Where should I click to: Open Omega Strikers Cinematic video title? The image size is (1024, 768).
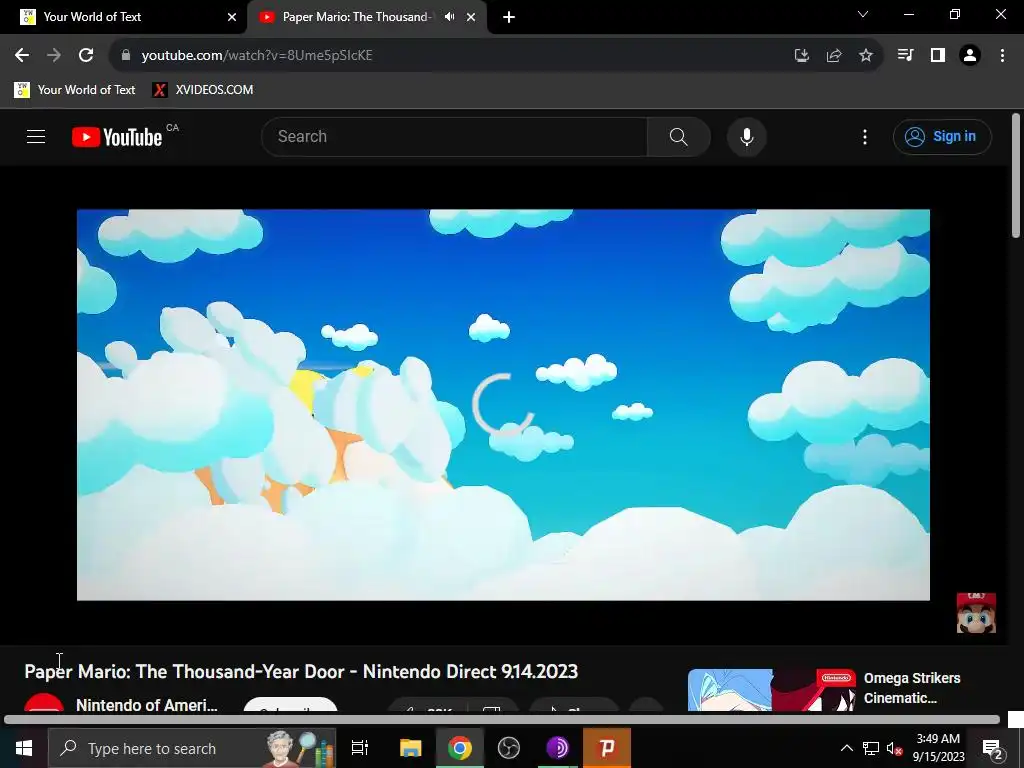coord(912,688)
